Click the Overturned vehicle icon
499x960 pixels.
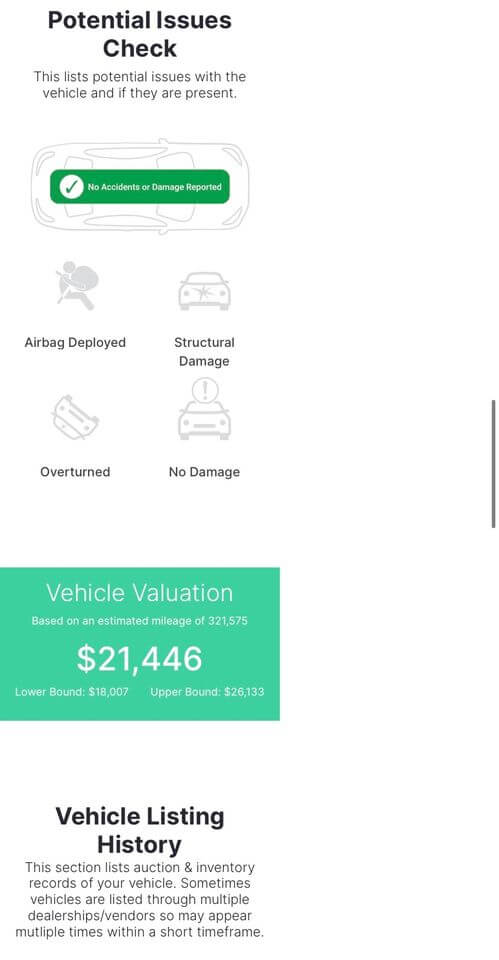(x=75, y=417)
